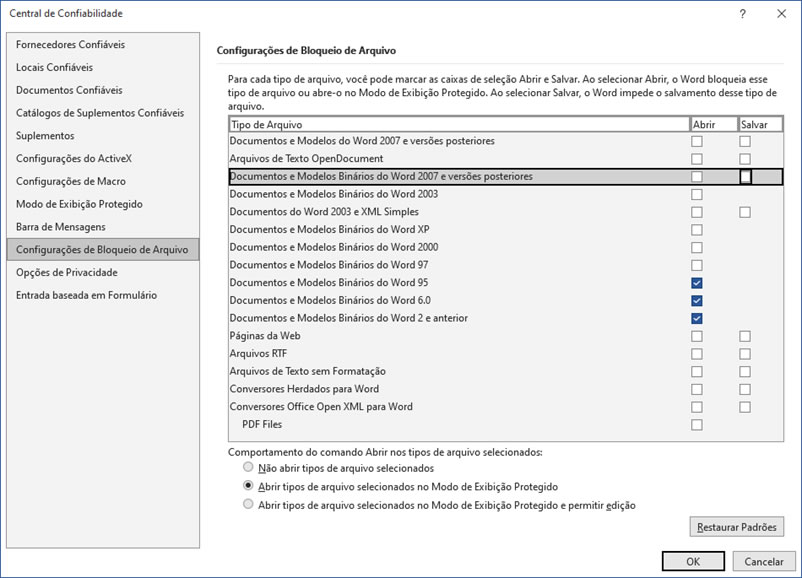802x578 pixels.
Task: Click the Restaurar Padrões button
Action: [x=737, y=527]
